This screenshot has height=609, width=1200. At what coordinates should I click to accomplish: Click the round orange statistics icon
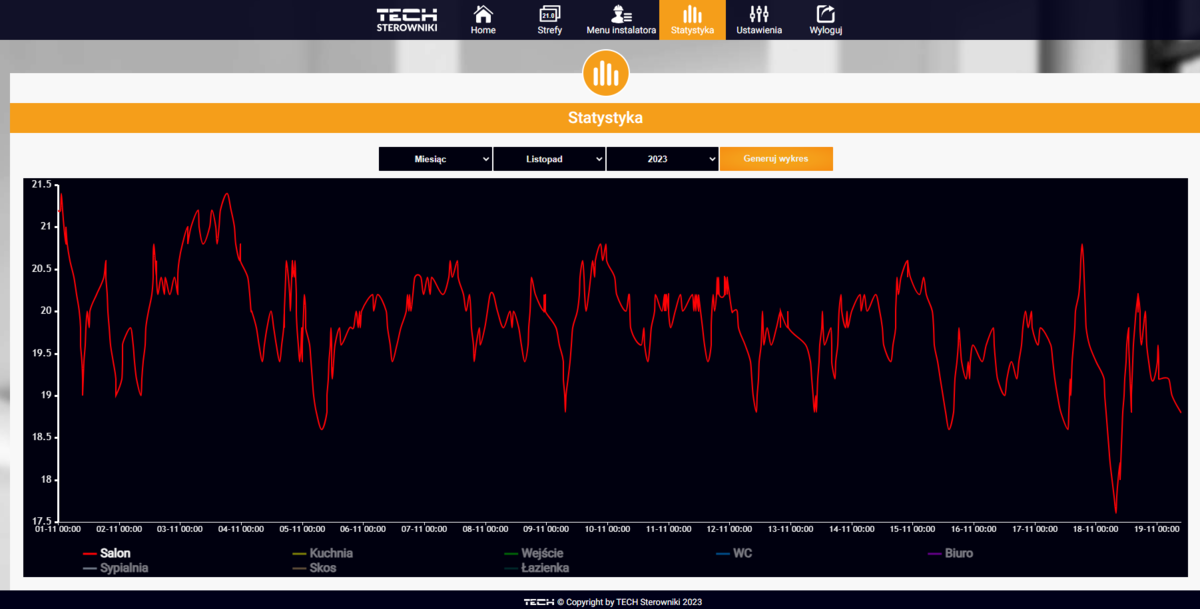(605, 73)
